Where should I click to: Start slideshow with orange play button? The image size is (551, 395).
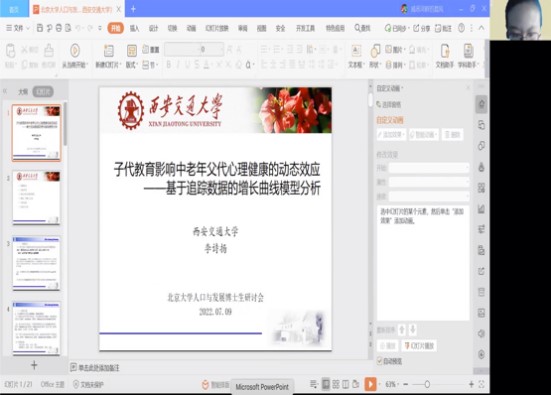click(x=370, y=384)
